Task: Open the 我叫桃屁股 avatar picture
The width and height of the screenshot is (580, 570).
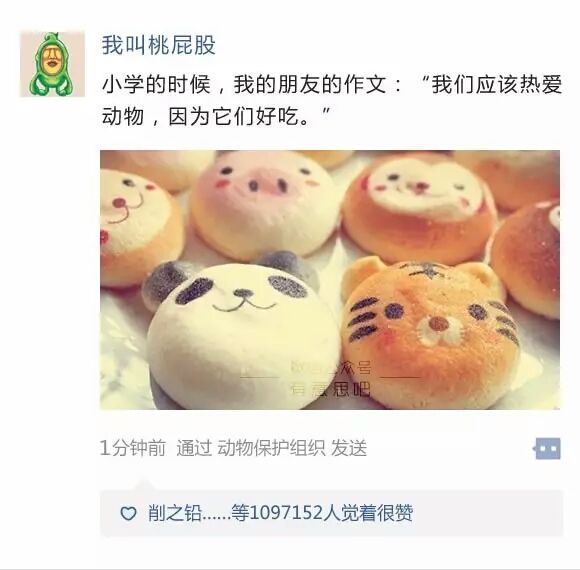Action: [x=52, y=64]
